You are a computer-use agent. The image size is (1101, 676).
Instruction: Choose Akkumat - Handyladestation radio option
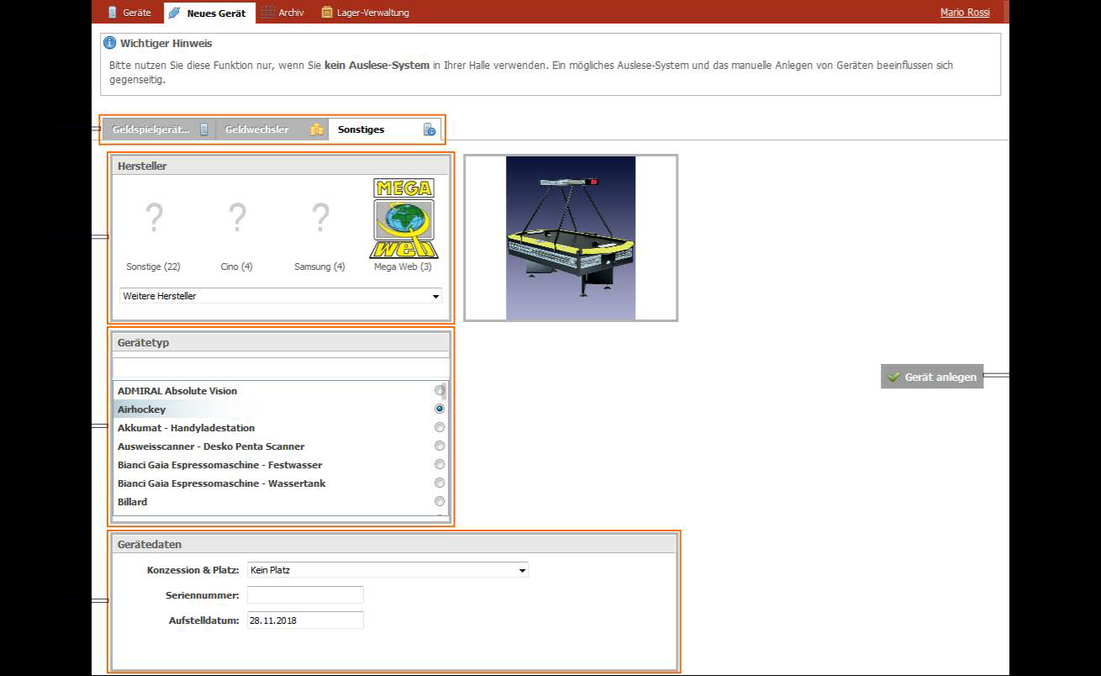click(440, 427)
